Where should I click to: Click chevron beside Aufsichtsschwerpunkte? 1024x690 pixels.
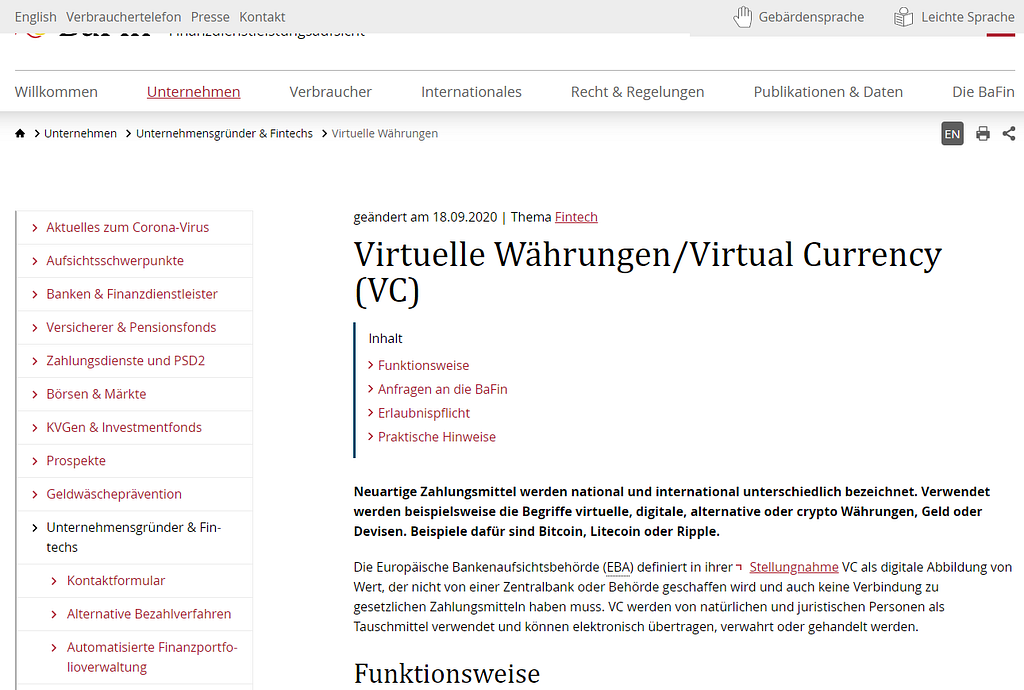pos(35,261)
